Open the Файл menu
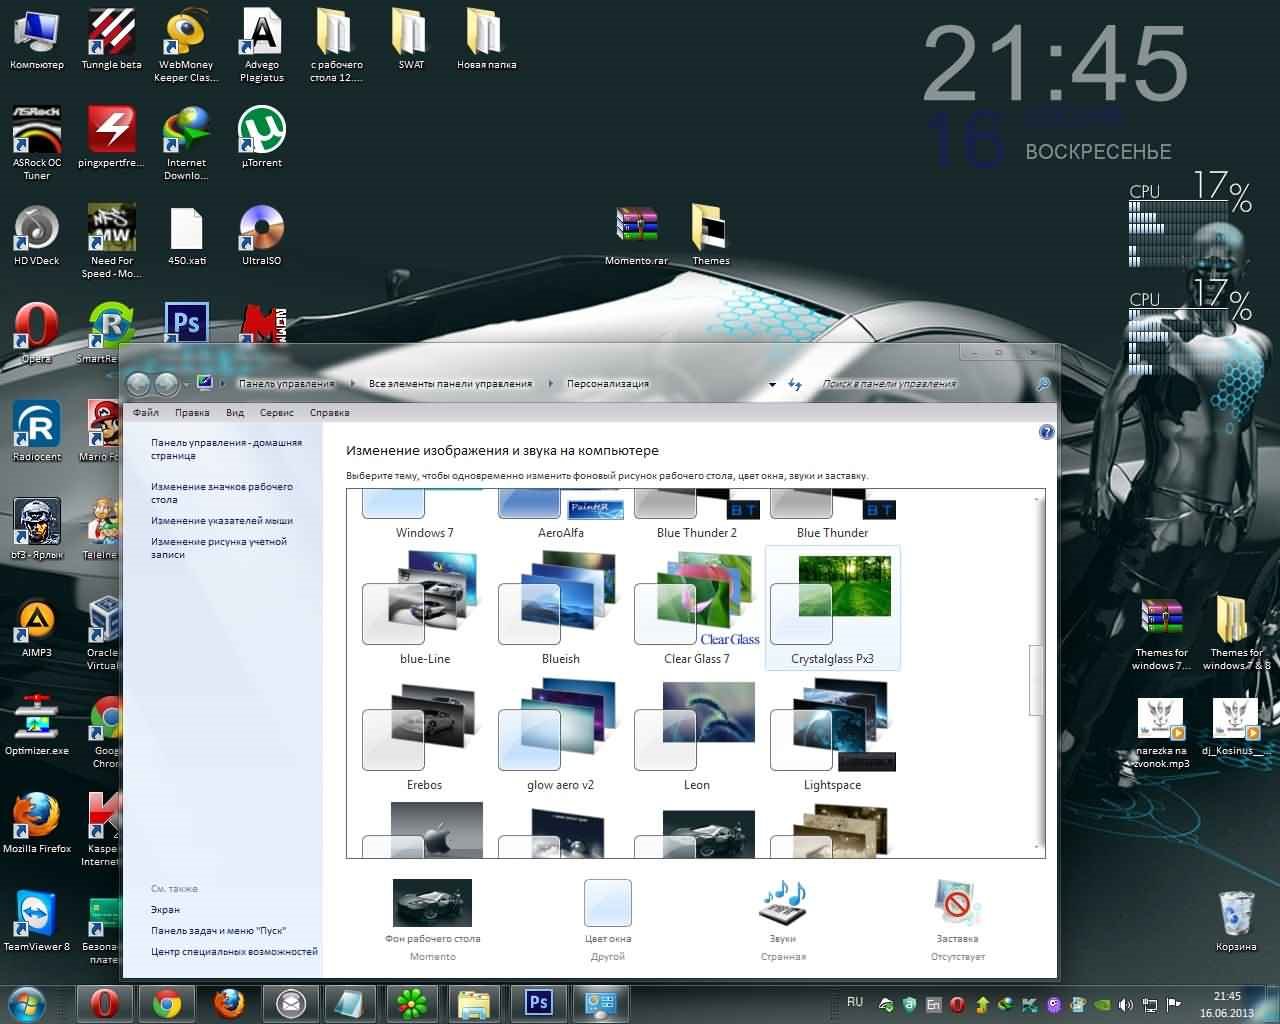Viewport: 1280px width, 1024px height. click(145, 412)
